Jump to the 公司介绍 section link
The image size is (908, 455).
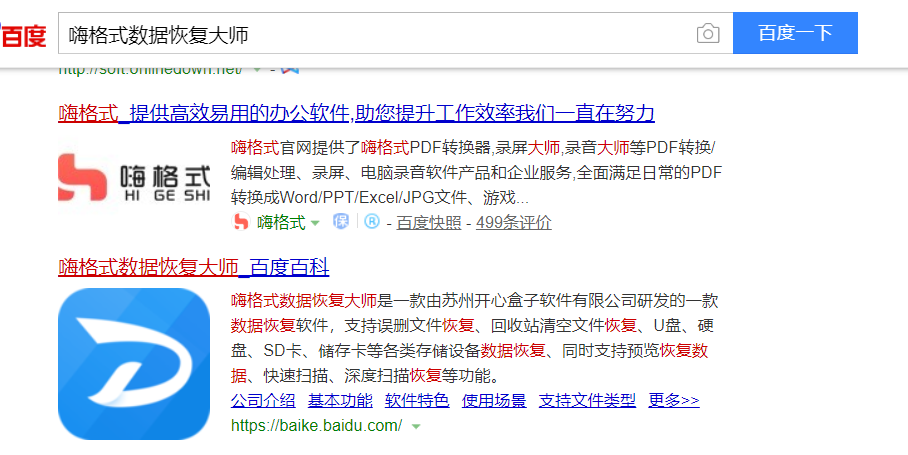click(x=263, y=401)
